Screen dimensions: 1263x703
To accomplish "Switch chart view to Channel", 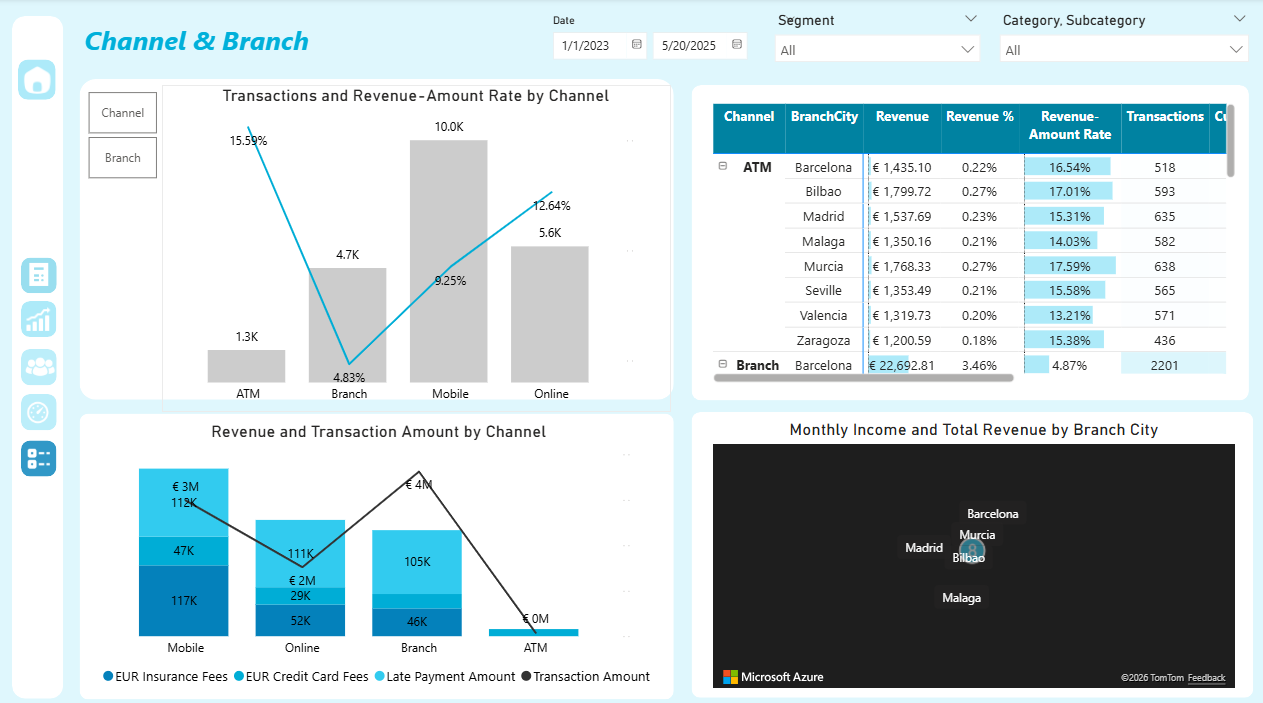I will click(x=123, y=113).
